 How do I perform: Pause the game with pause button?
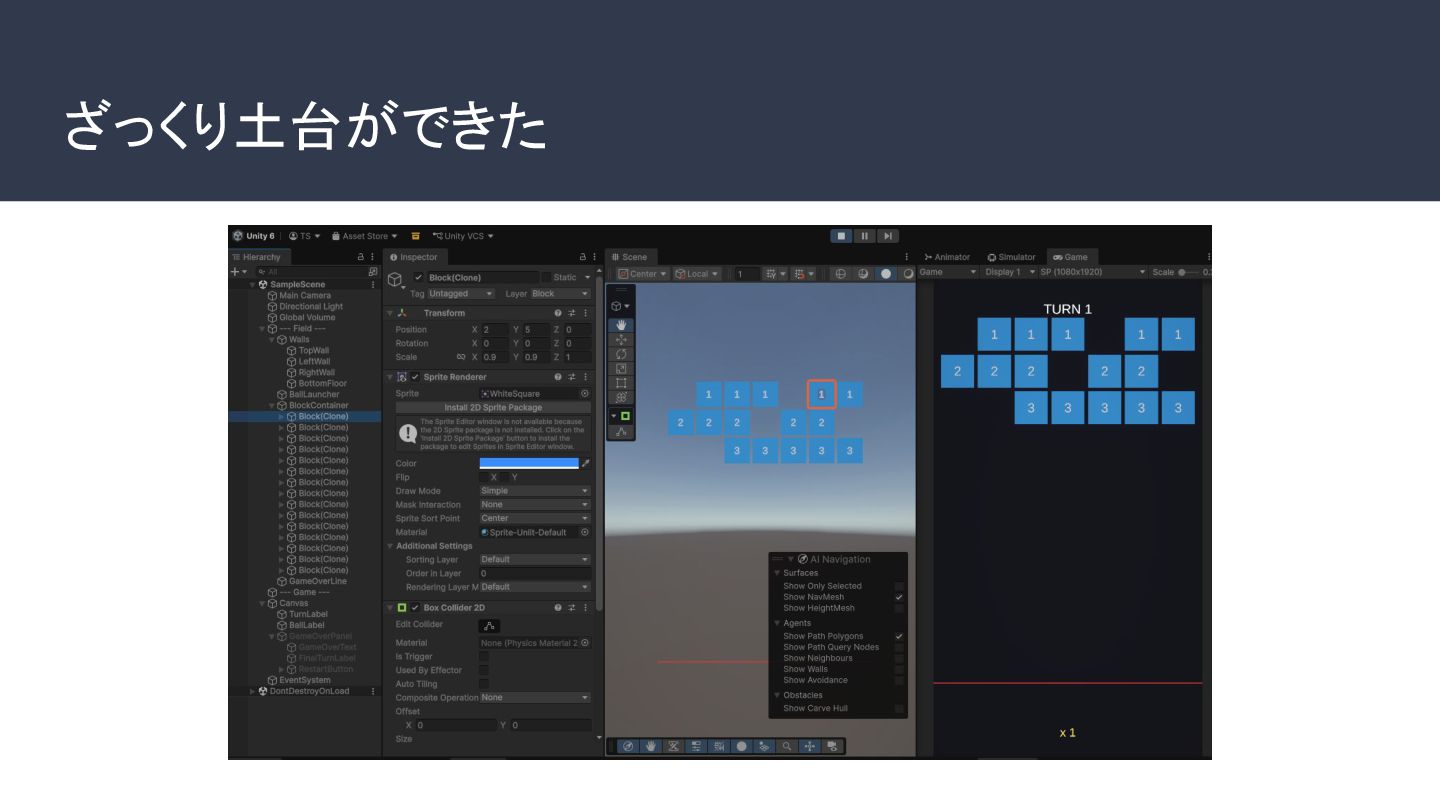tap(865, 236)
